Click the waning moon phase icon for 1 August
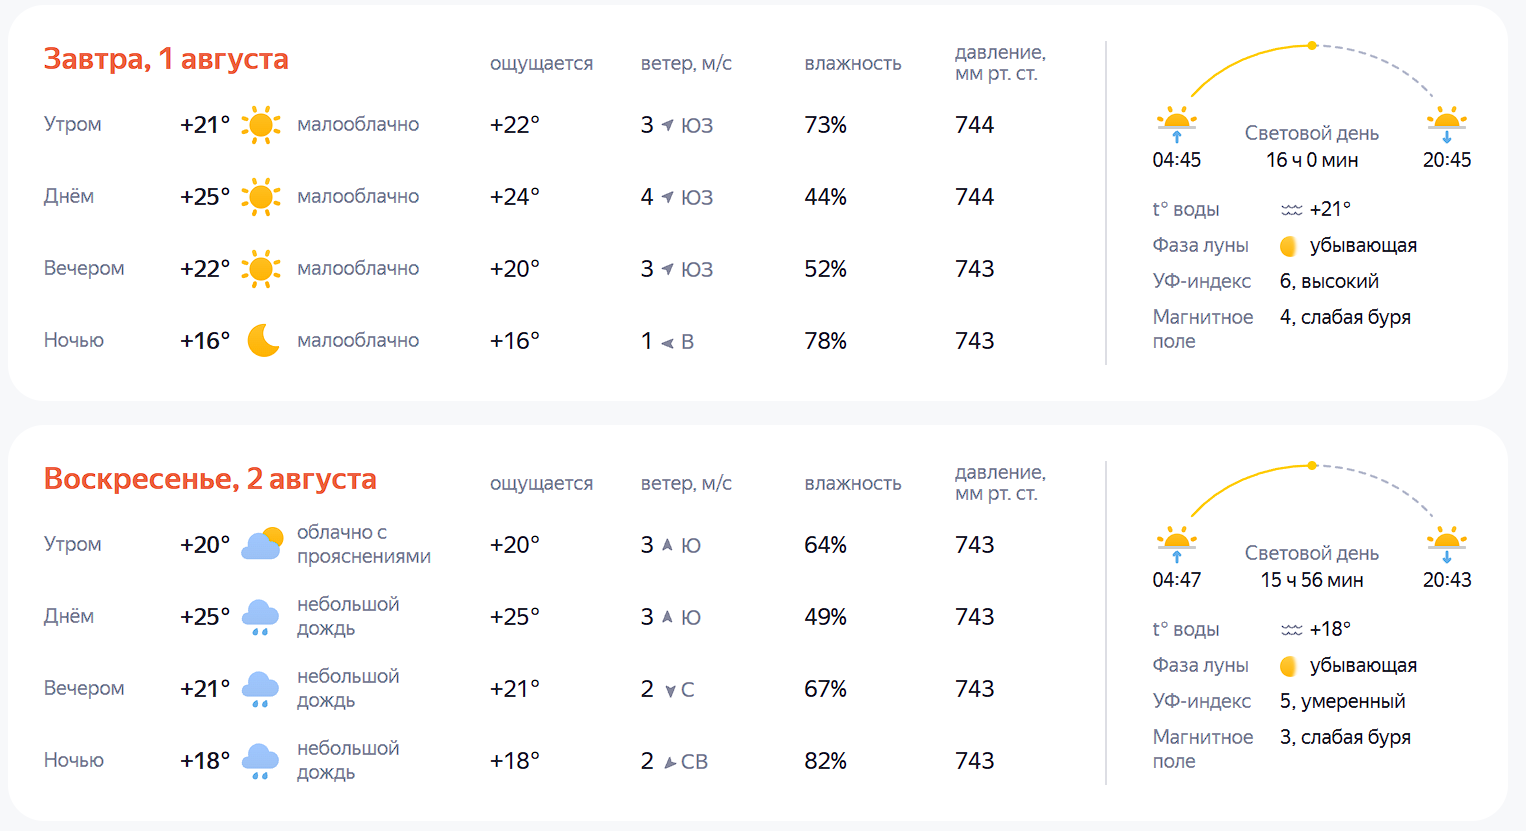Viewport: 1526px width, 831px height. [x=1289, y=246]
